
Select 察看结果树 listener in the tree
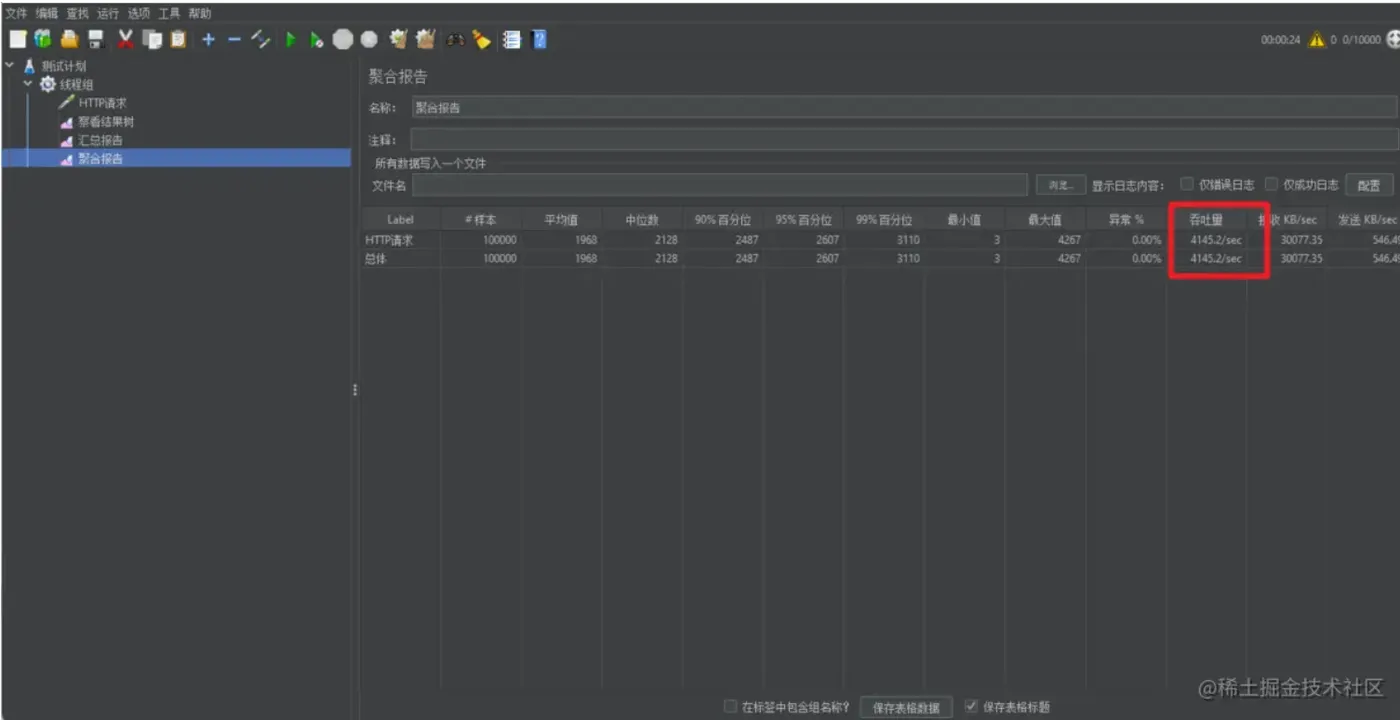click(106, 122)
